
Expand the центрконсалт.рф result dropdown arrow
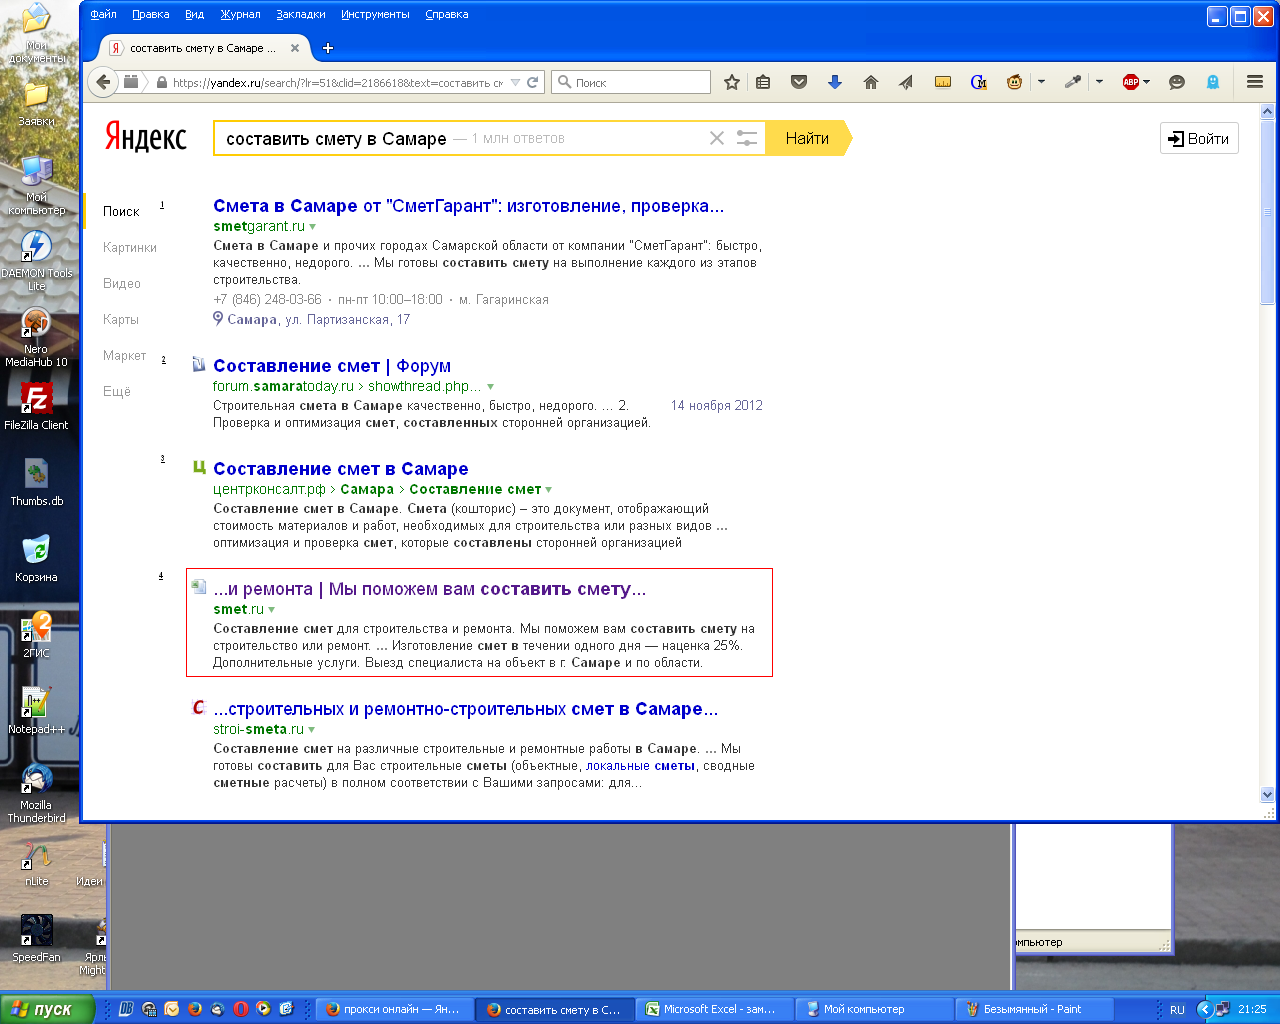pos(548,490)
